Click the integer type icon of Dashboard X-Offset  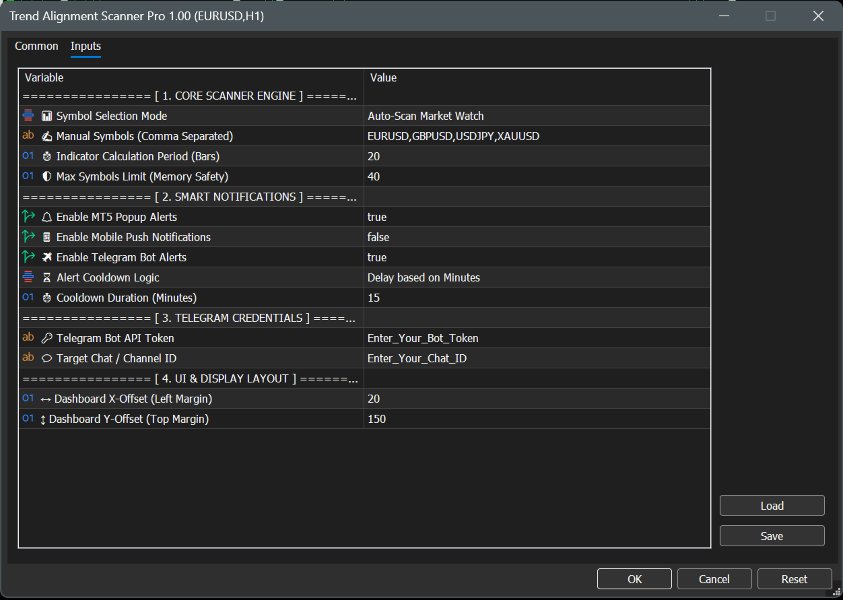[x=28, y=398]
